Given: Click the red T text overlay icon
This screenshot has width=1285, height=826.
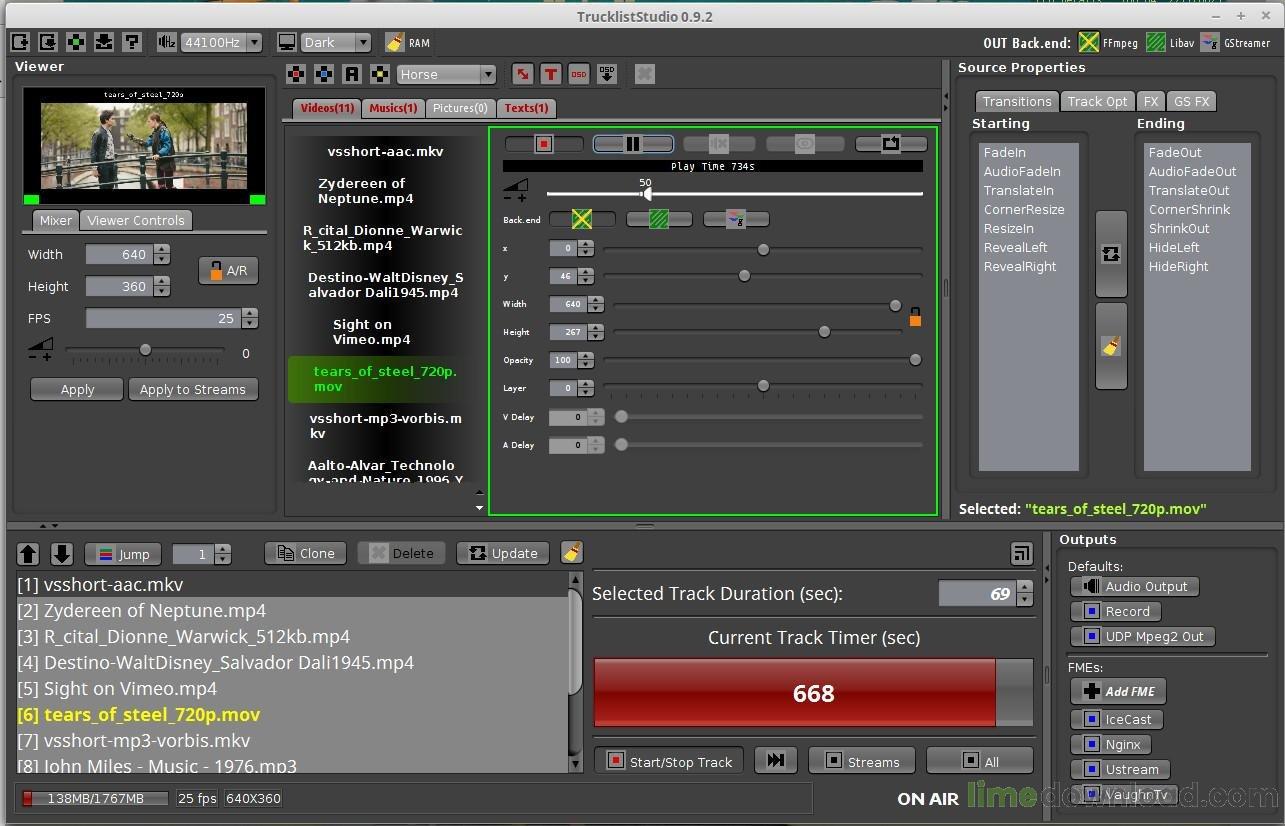Looking at the screenshot, I should 550,74.
